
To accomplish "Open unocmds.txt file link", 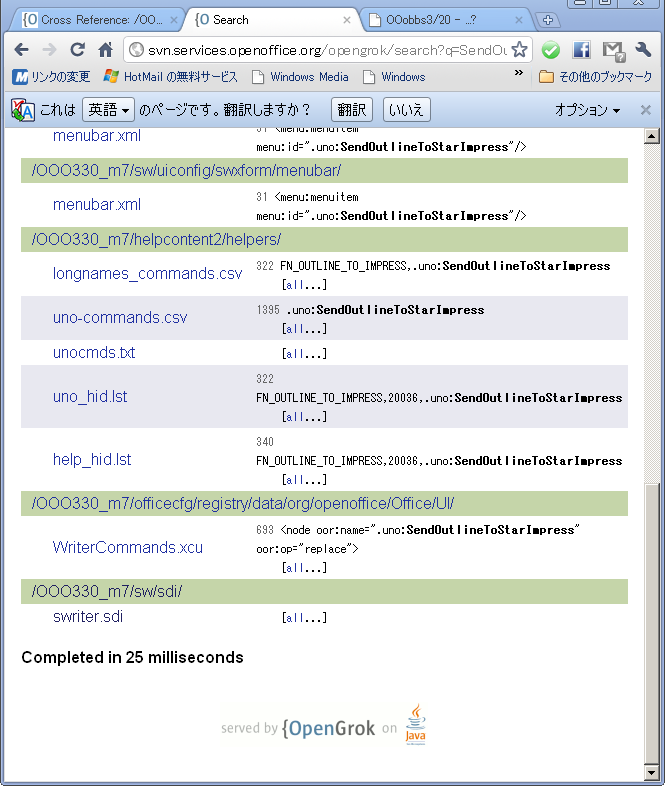I will (x=94, y=352).
